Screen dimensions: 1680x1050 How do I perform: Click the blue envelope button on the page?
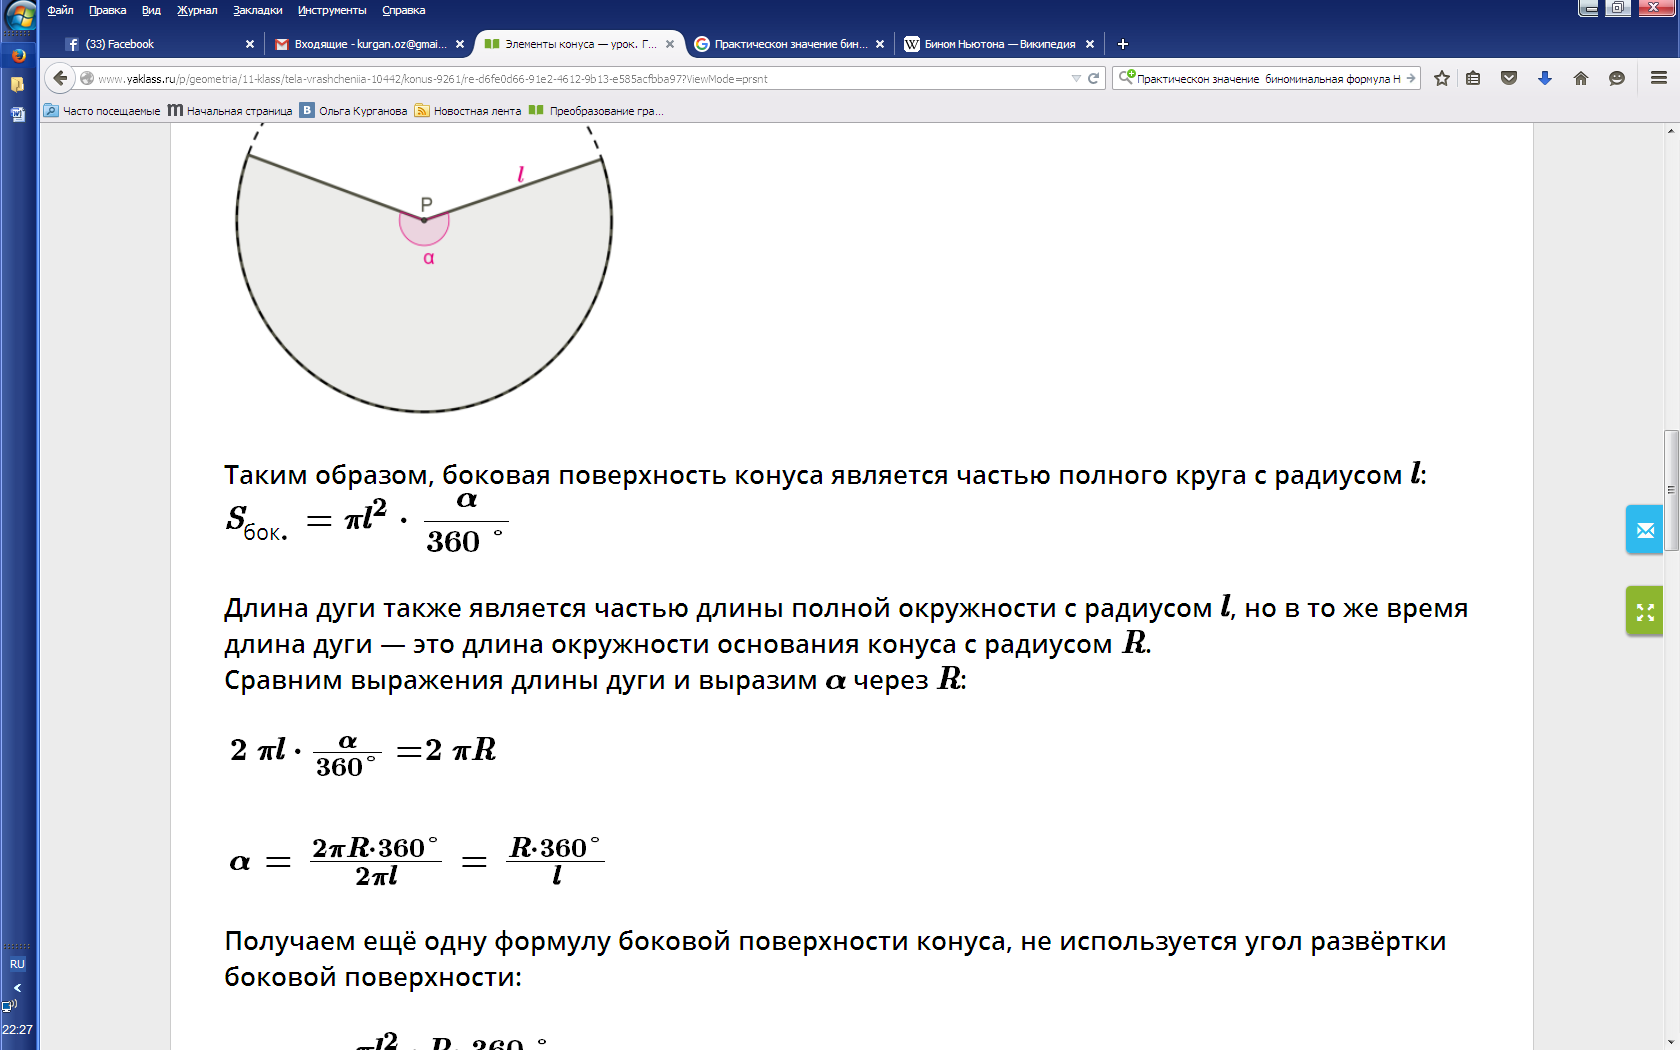click(1644, 530)
